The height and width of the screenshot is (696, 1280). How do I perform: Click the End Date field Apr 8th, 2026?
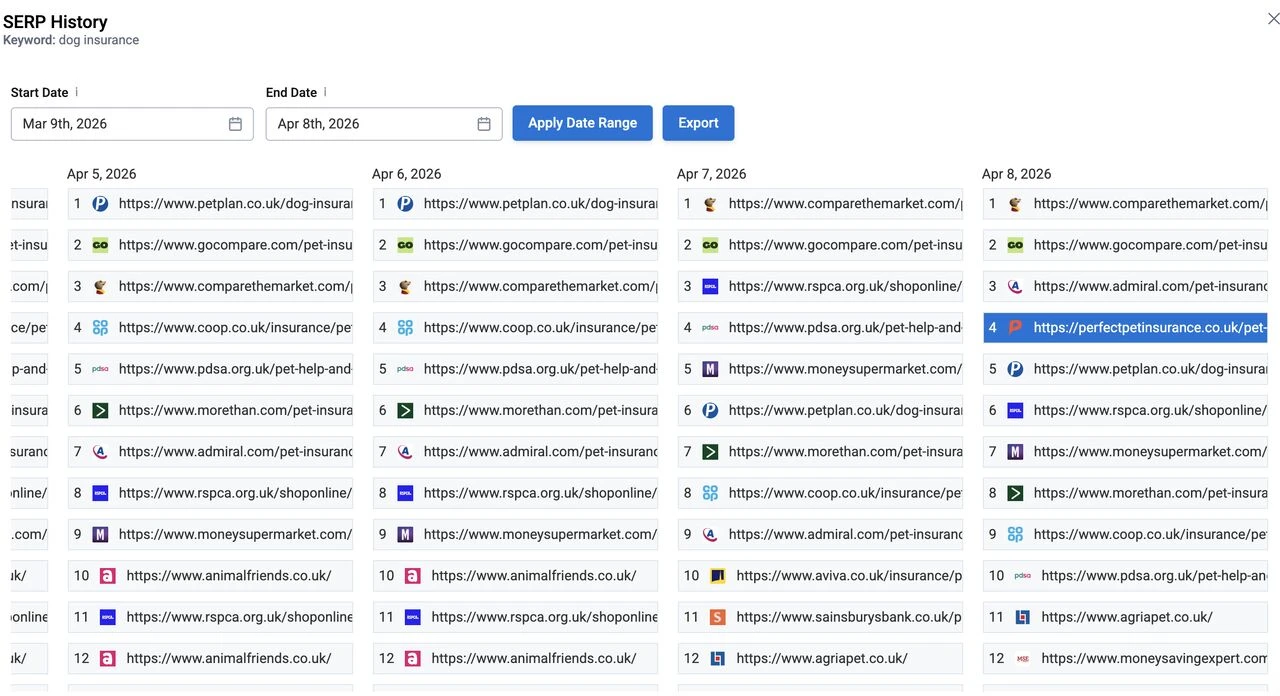384,124
